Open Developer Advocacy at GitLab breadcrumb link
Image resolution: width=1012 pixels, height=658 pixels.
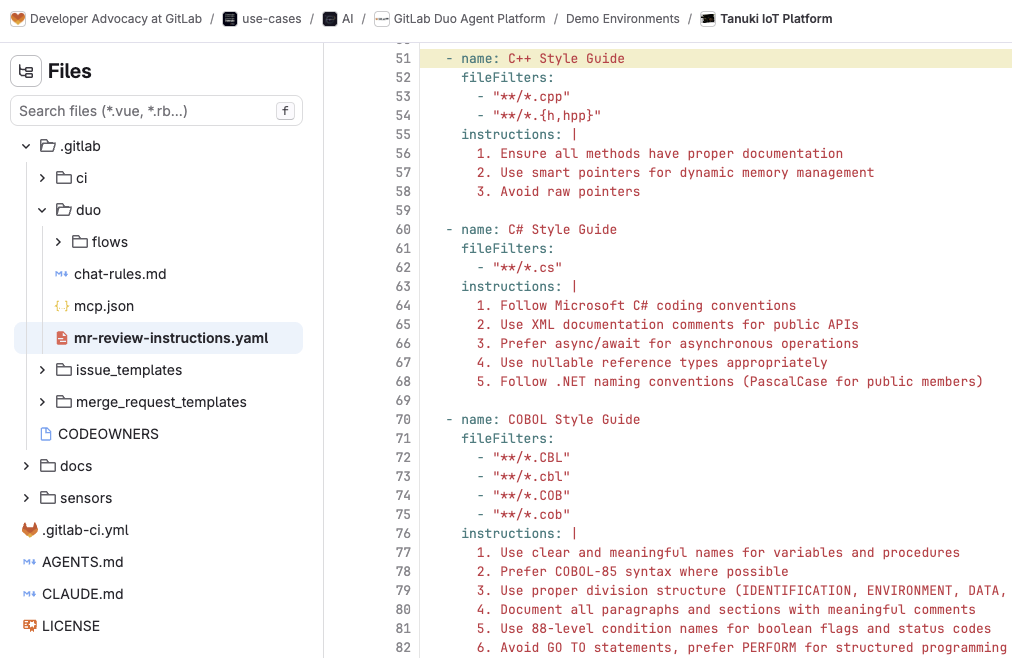coord(116,19)
